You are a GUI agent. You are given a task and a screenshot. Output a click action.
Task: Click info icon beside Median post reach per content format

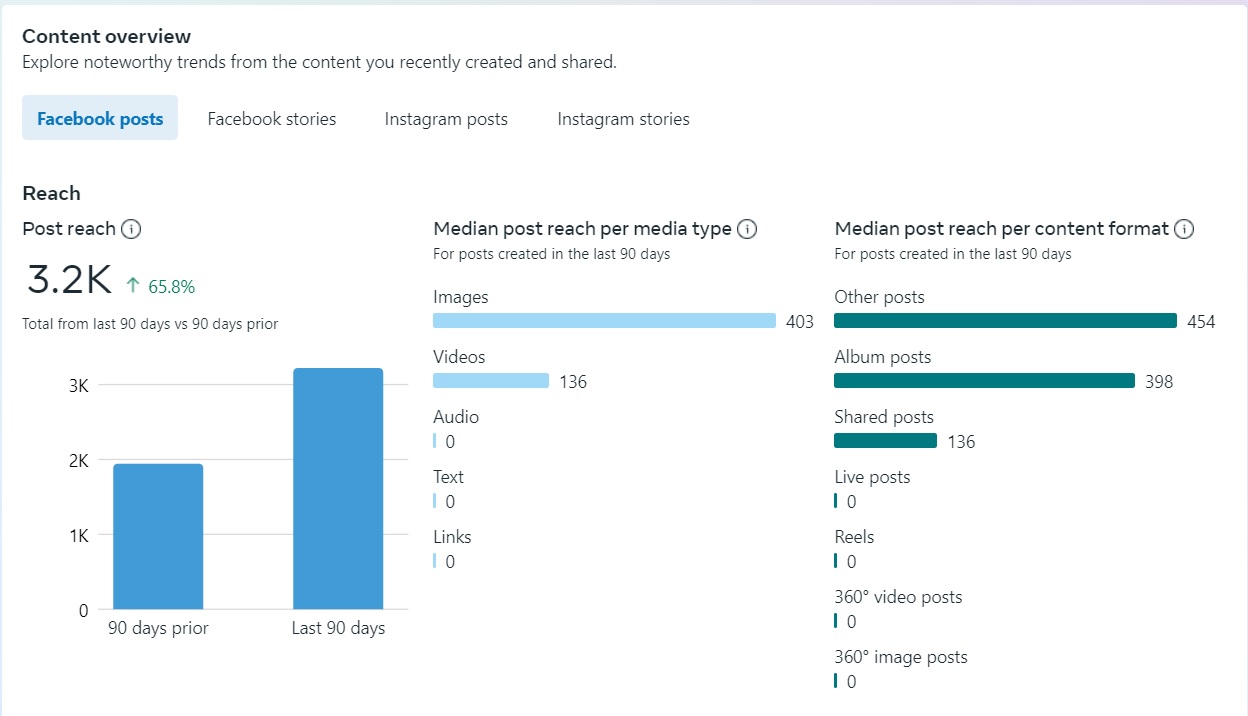click(x=1184, y=229)
